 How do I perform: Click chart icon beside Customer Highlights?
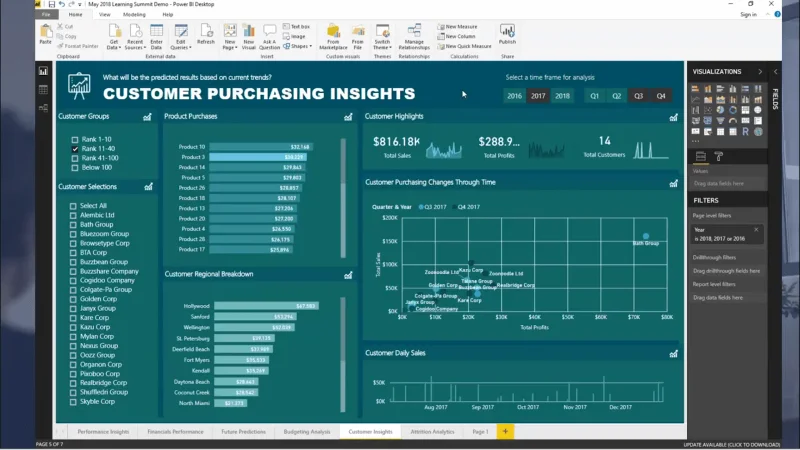[673, 117]
